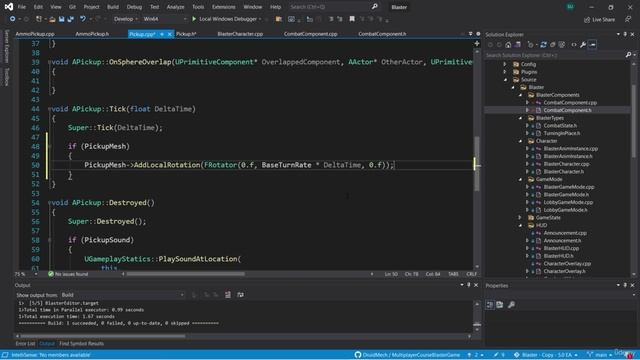Collapse the BlasterComponents folder
This screenshot has width=640, height=360.
tap(520, 95)
